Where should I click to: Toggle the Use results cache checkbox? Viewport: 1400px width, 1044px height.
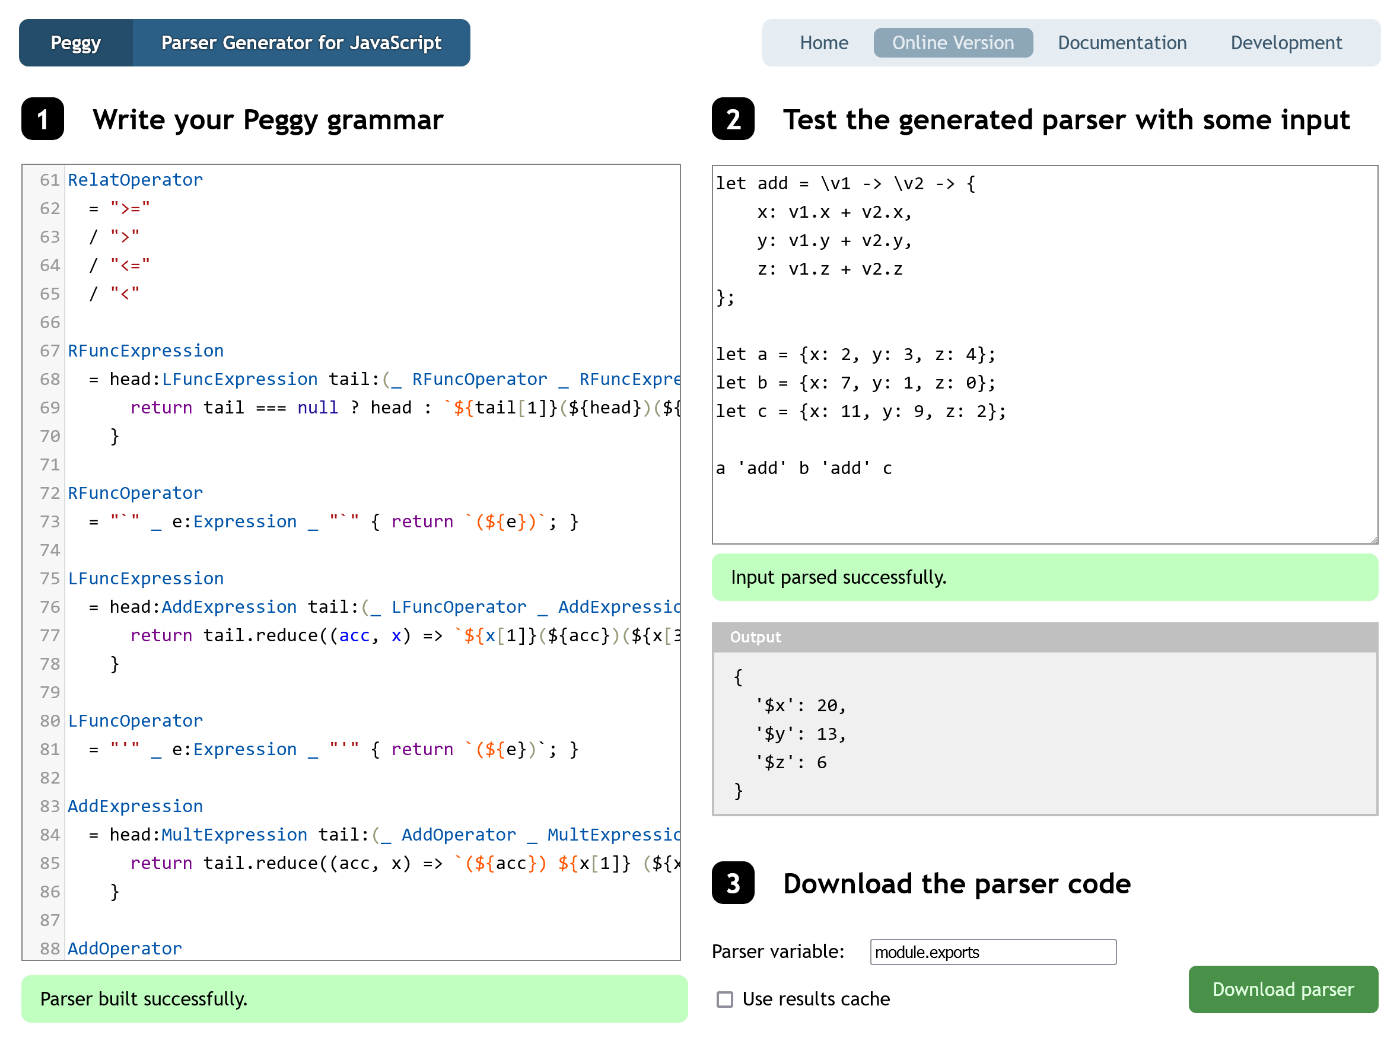(x=725, y=999)
